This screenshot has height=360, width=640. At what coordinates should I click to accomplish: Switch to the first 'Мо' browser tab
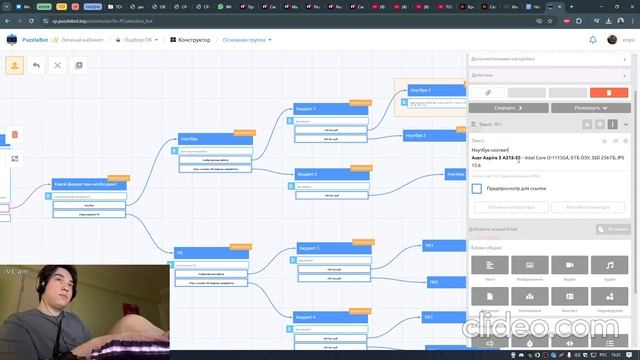[23, 7]
